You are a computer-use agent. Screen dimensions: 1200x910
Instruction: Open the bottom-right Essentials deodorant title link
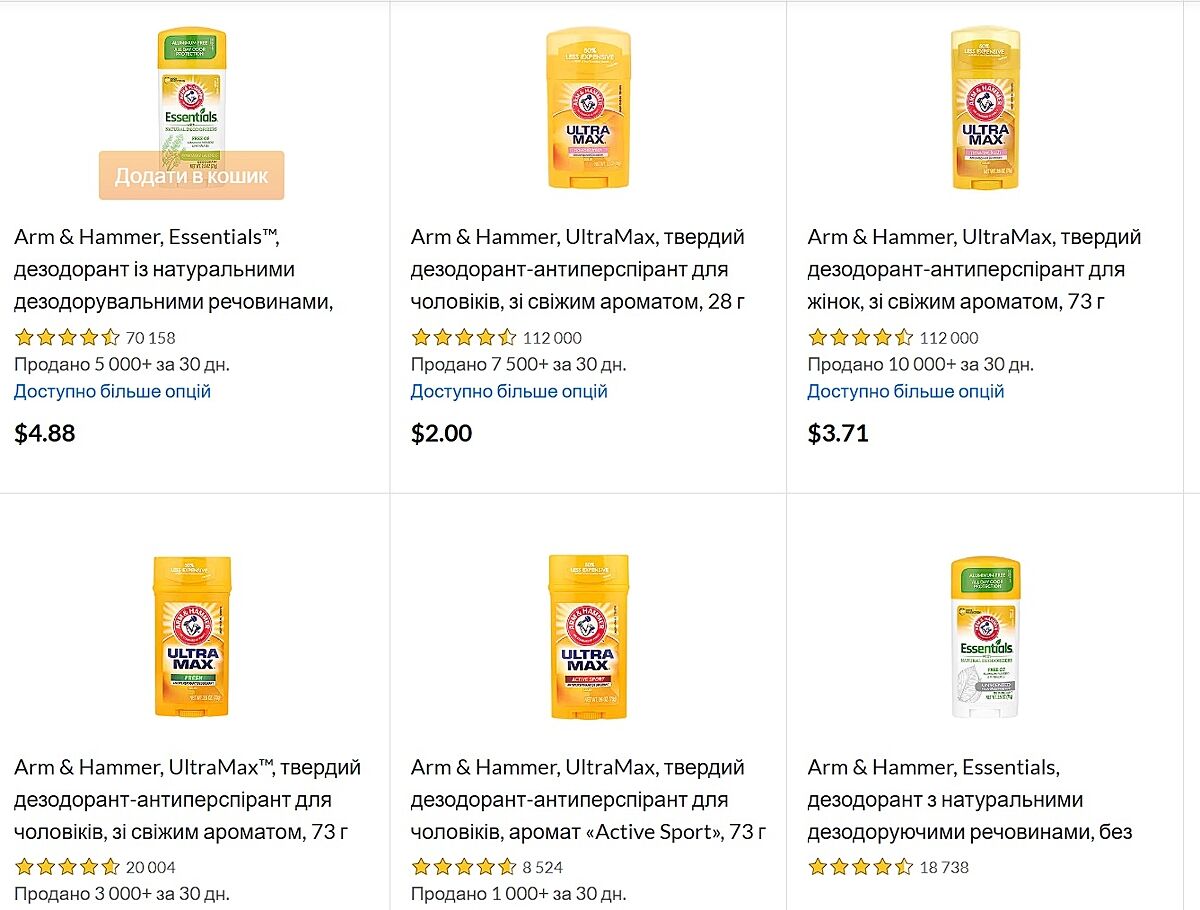pyautogui.click(x=970, y=799)
